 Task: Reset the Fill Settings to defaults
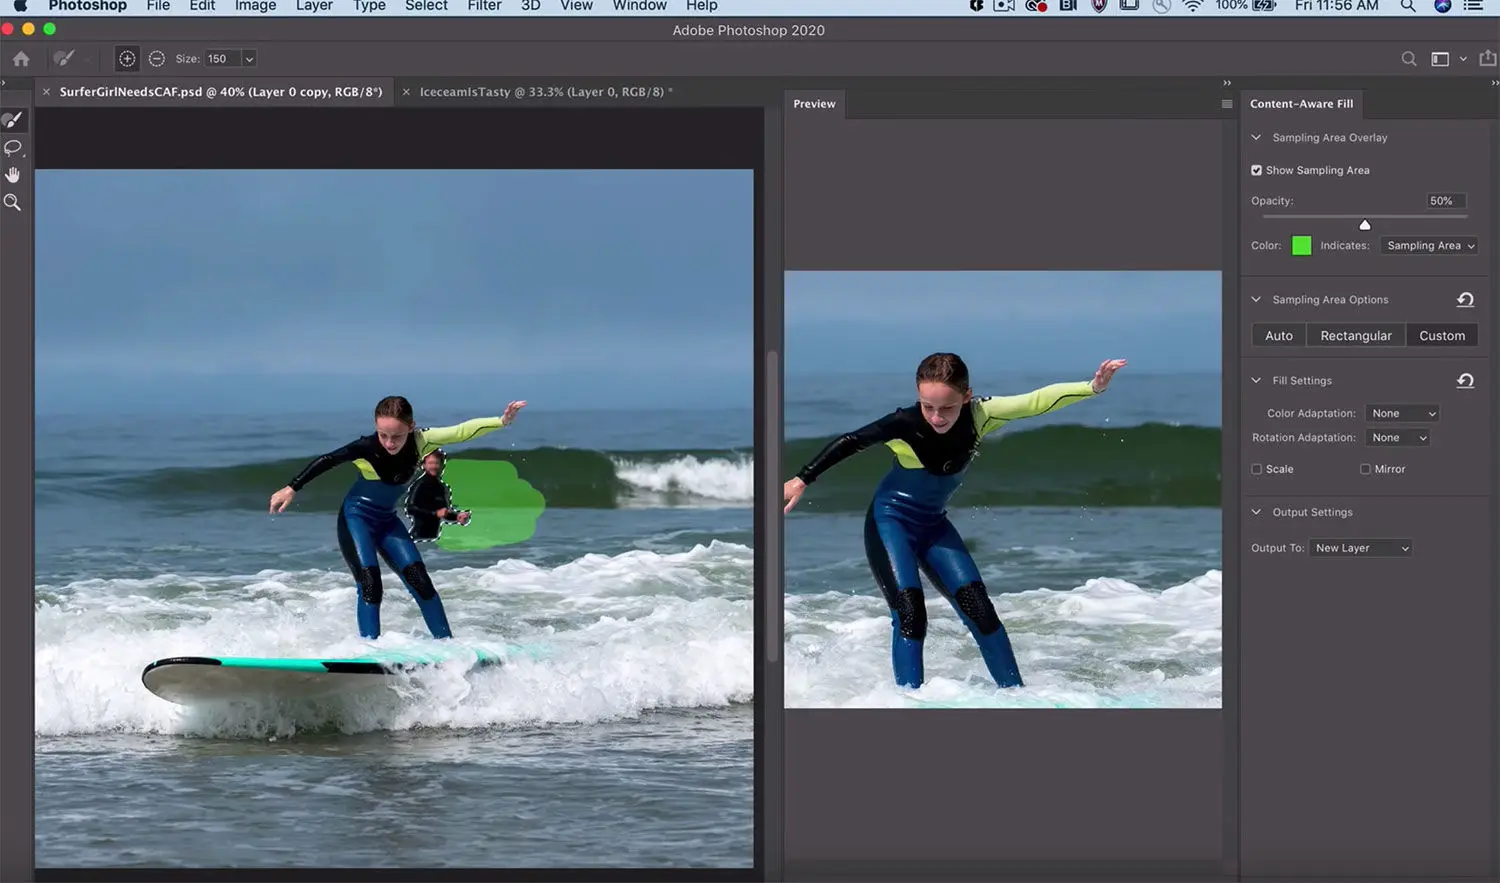1465,380
